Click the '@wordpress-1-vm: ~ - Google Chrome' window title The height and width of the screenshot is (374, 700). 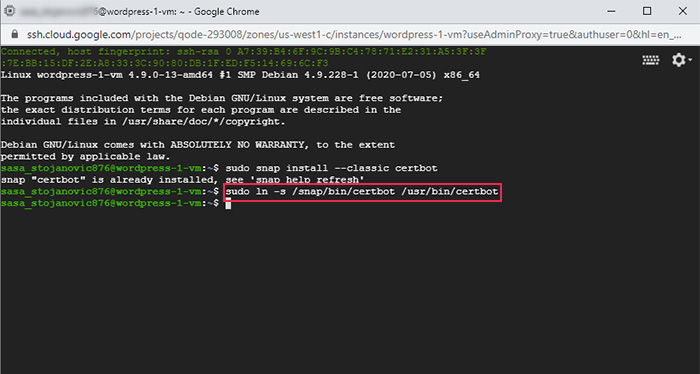179,12
